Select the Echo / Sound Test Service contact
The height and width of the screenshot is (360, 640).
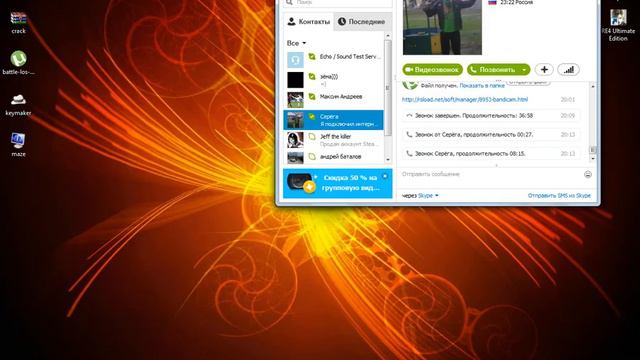coord(333,60)
